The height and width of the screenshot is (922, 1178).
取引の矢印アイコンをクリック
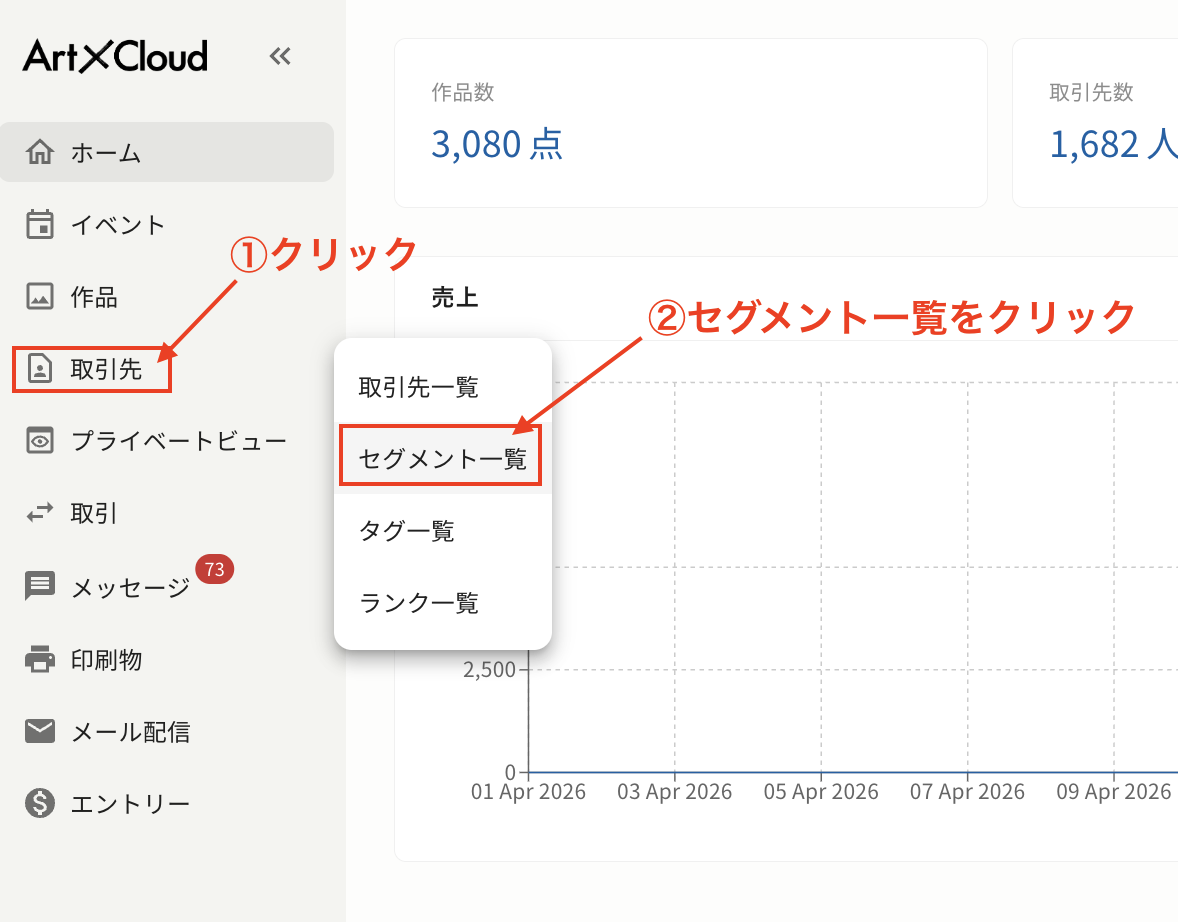[x=38, y=512]
